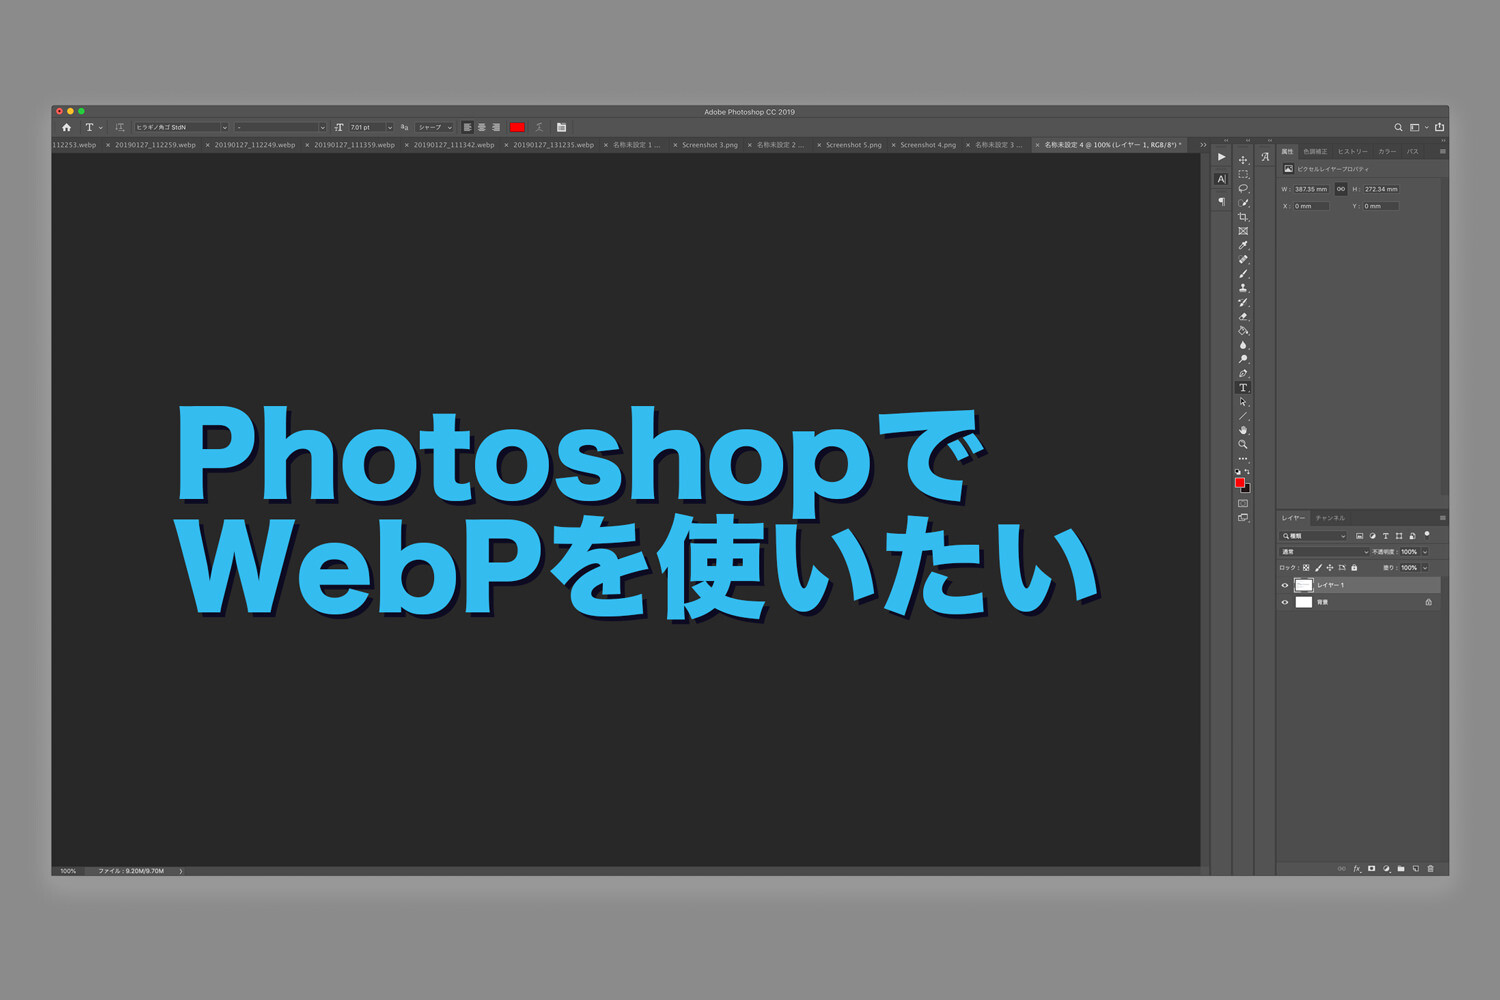Toggle Character and Paragraph panels button
Image resolution: width=1500 pixels, height=1000 pixels.
pyautogui.click(x=561, y=127)
